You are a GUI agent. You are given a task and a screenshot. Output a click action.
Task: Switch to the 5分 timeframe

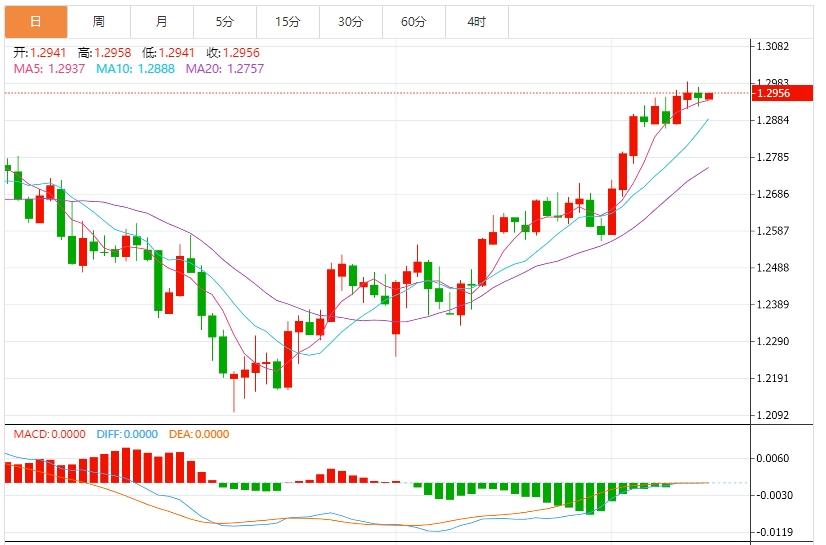point(225,21)
